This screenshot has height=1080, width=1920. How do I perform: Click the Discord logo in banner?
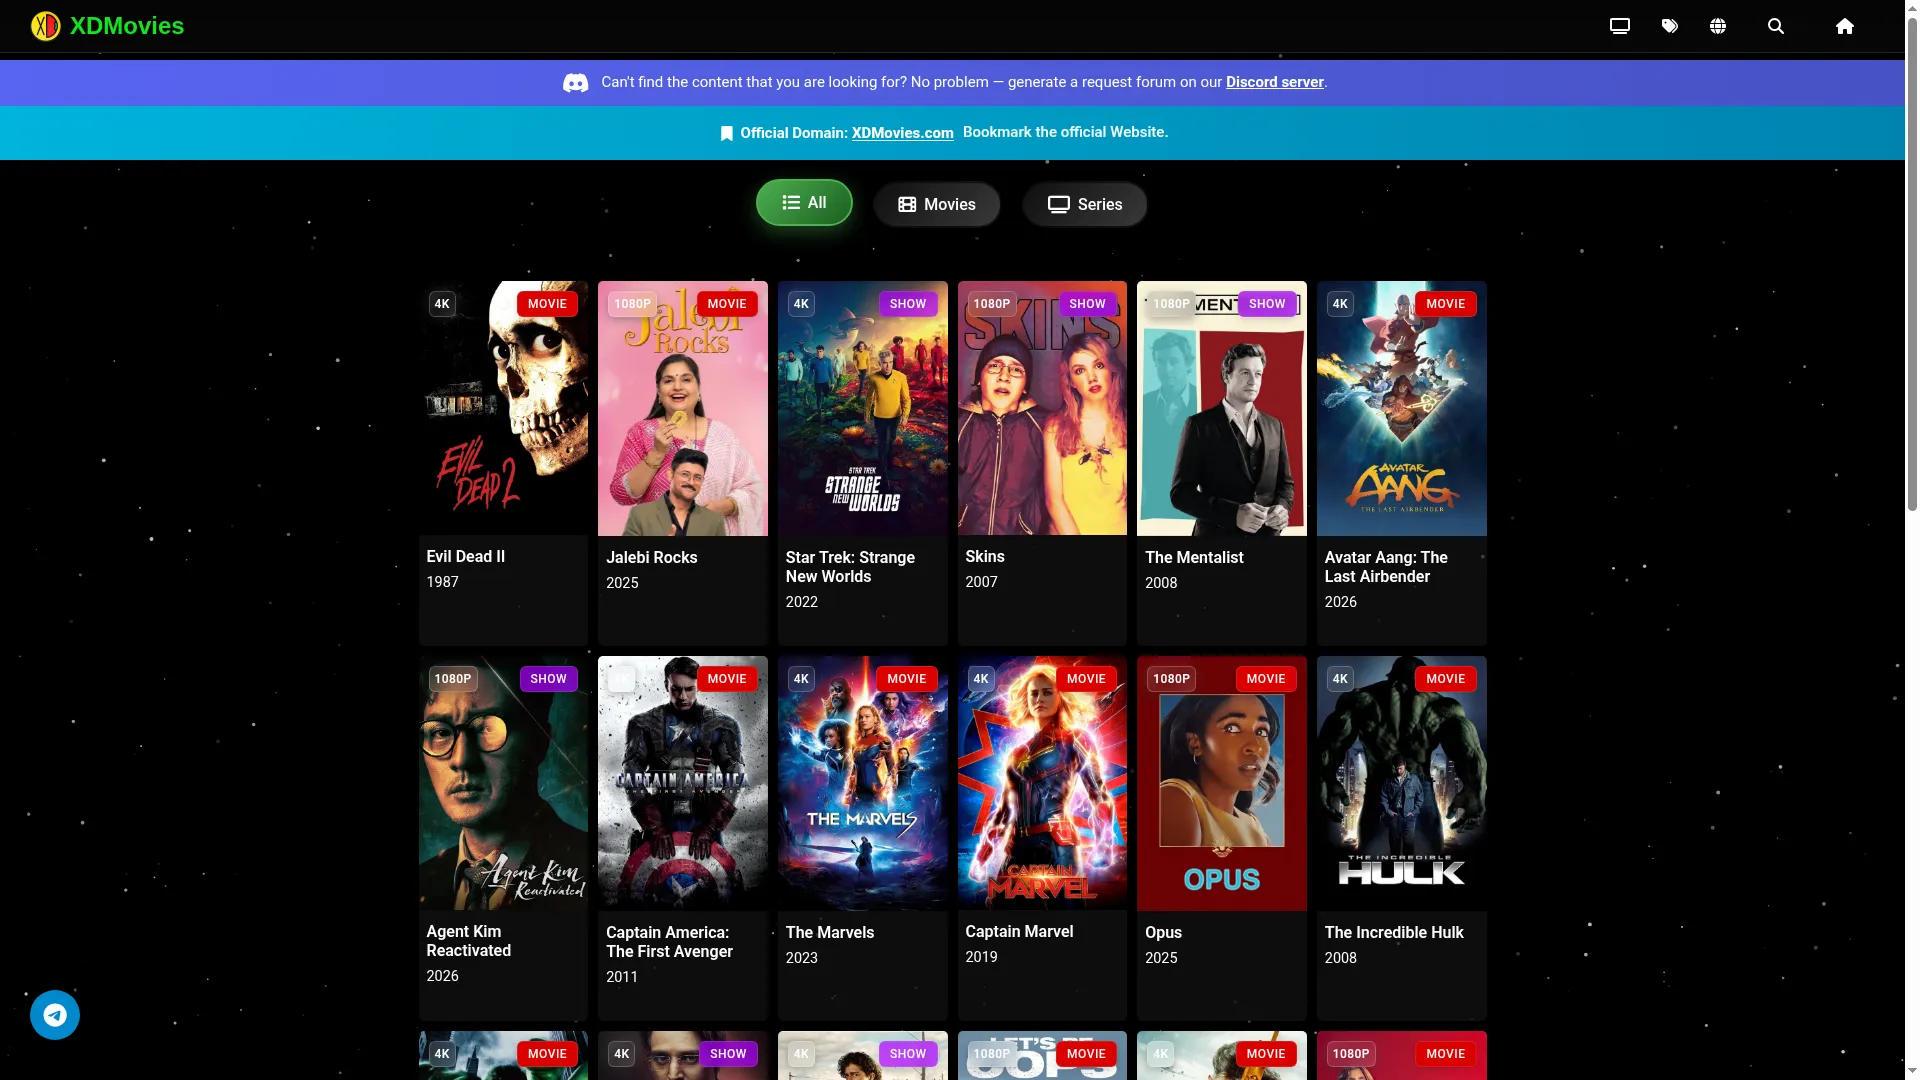[x=576, y=83]
